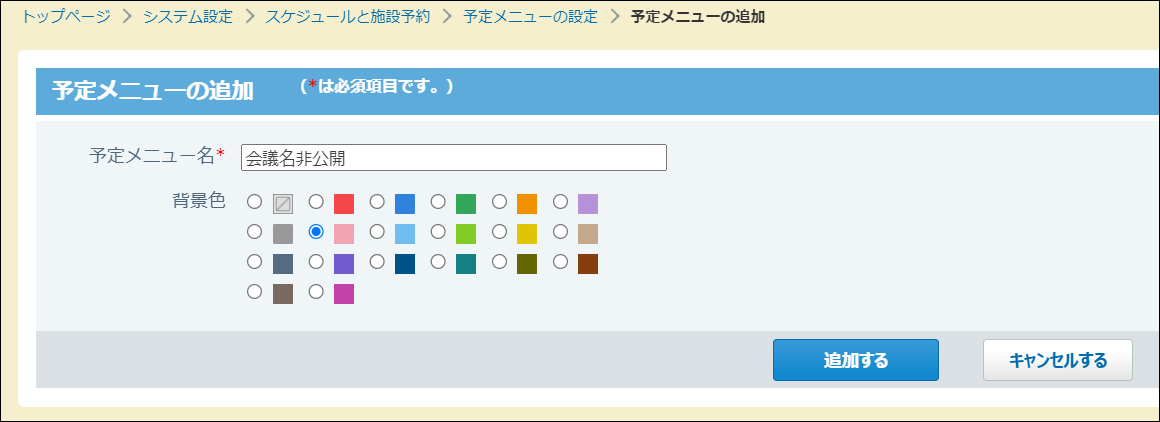The image size is (1160, 422).
Task: Click the 追加する button
Action: pos(855,360)
